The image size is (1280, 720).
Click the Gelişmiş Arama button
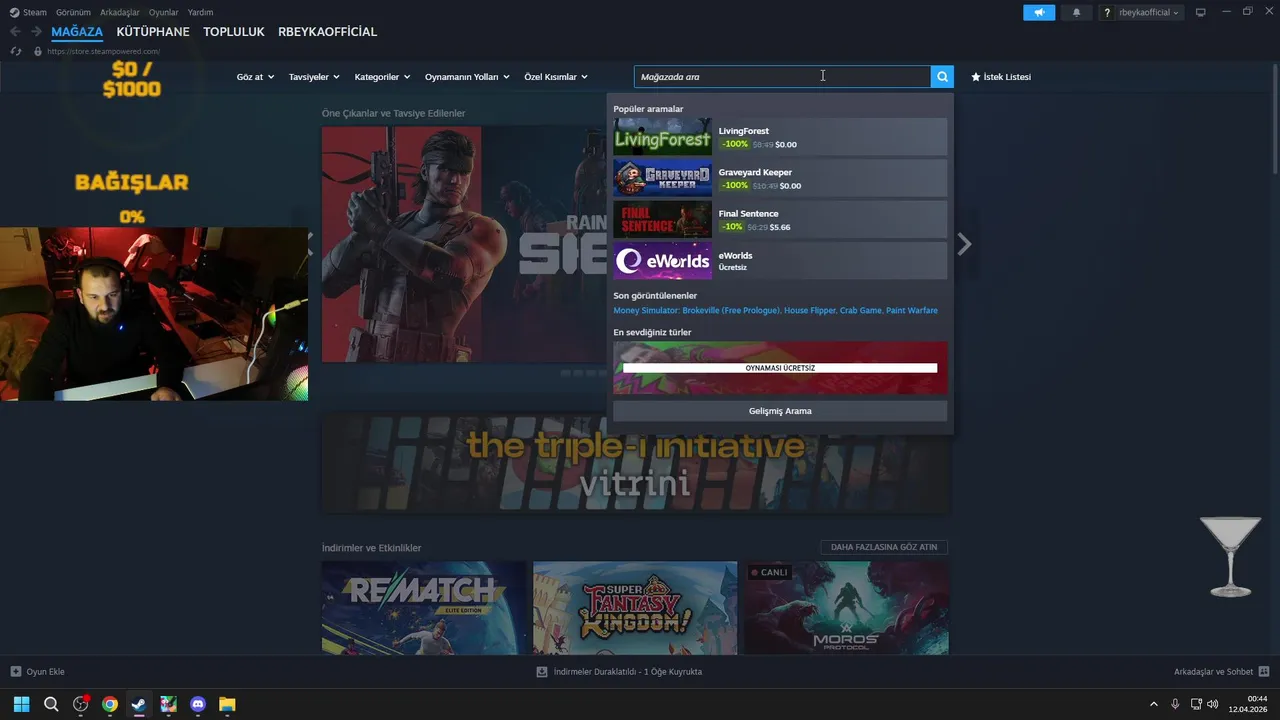[780, 411]
